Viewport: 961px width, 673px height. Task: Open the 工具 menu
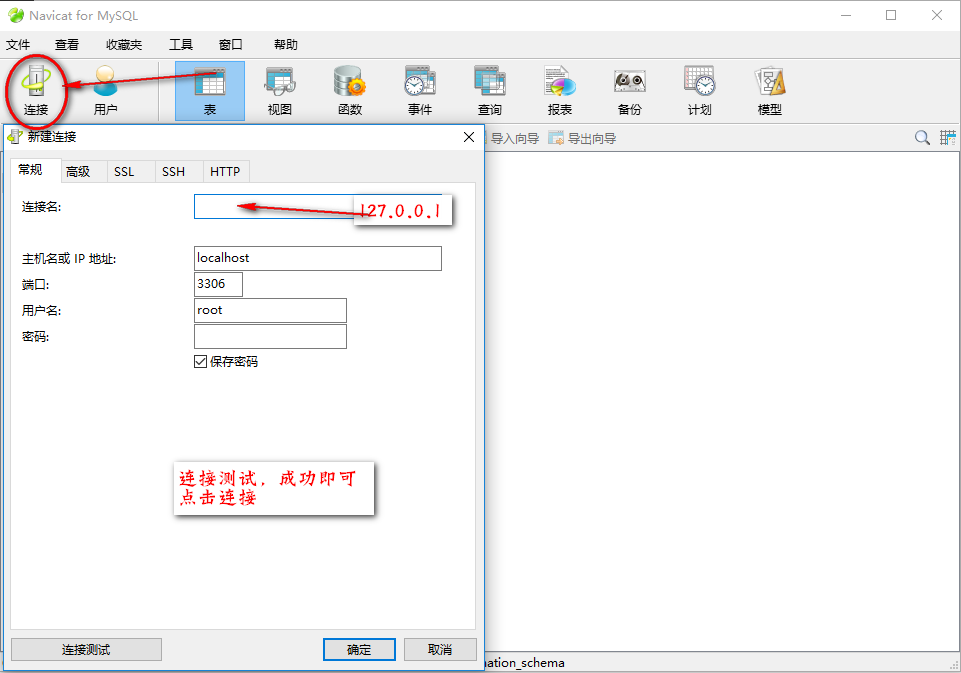(x=181, y=45)
